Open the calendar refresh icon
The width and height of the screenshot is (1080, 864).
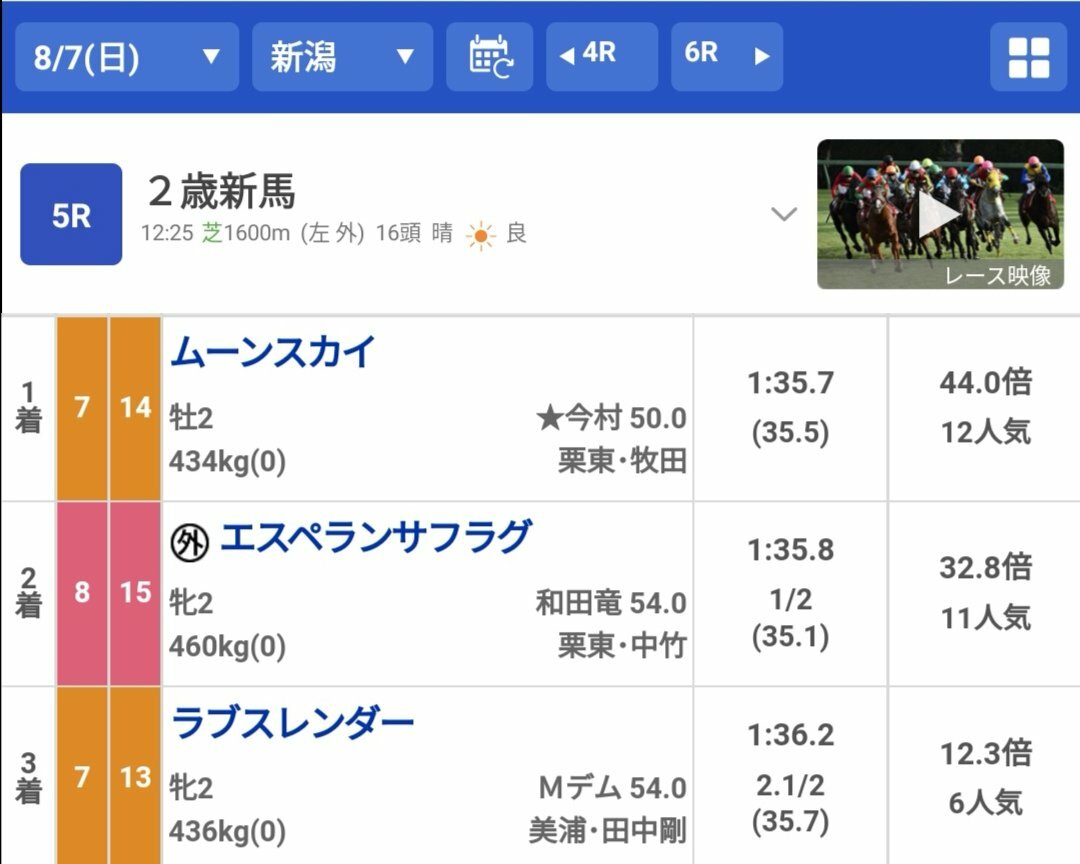[x=490, y=56]
